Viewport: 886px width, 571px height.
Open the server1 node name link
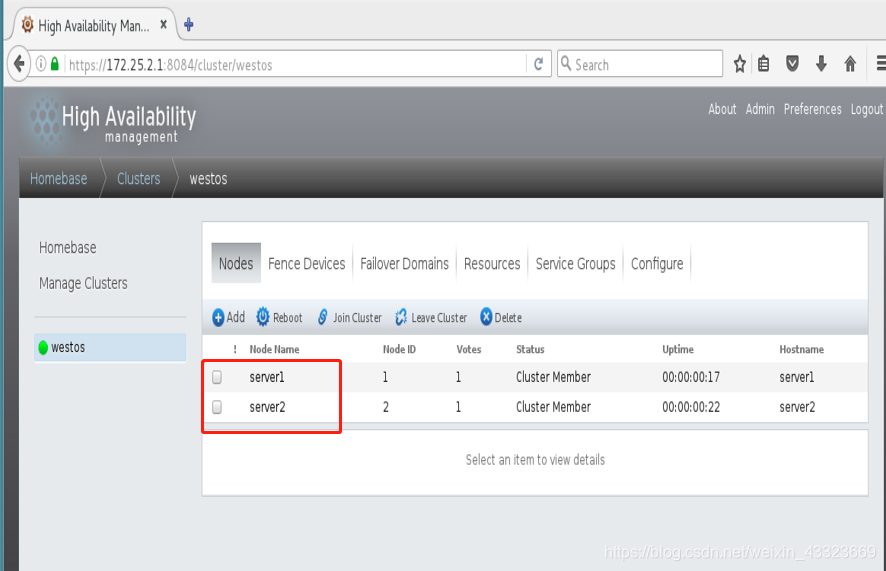[x=267, y=377]
